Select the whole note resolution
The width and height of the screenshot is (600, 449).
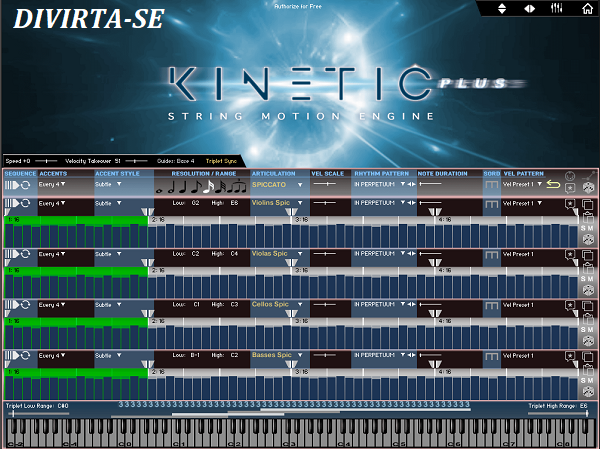coord(159,190)
